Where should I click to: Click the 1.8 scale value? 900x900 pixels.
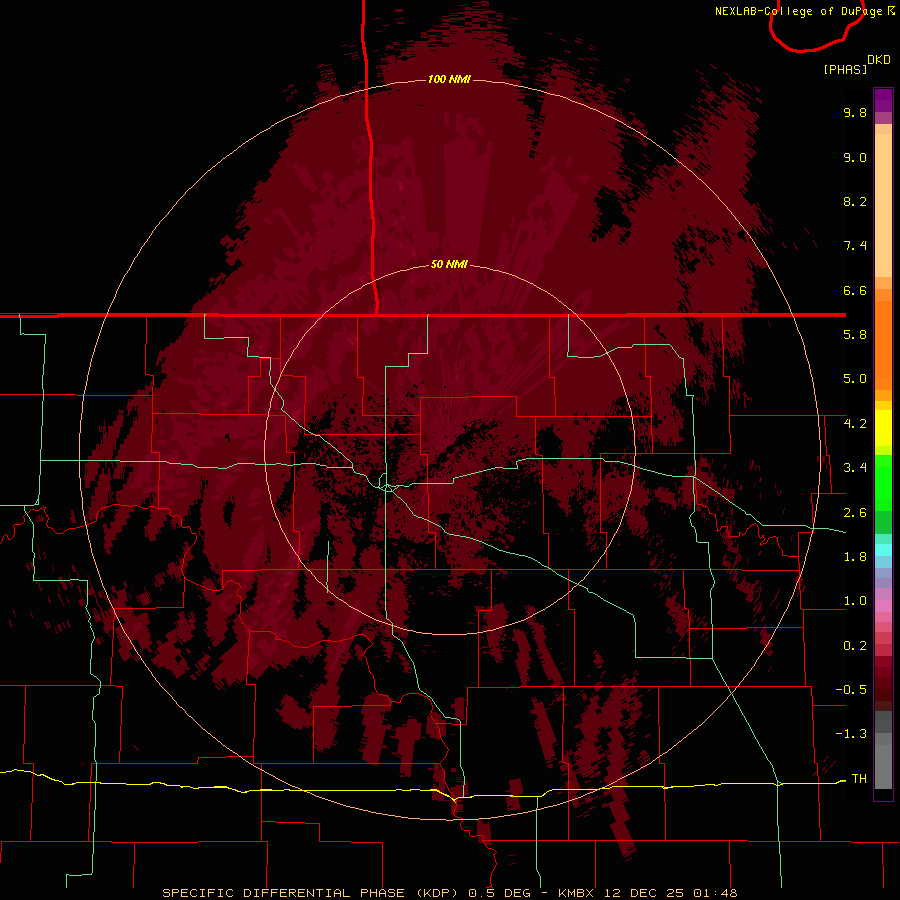pos(855,557)
